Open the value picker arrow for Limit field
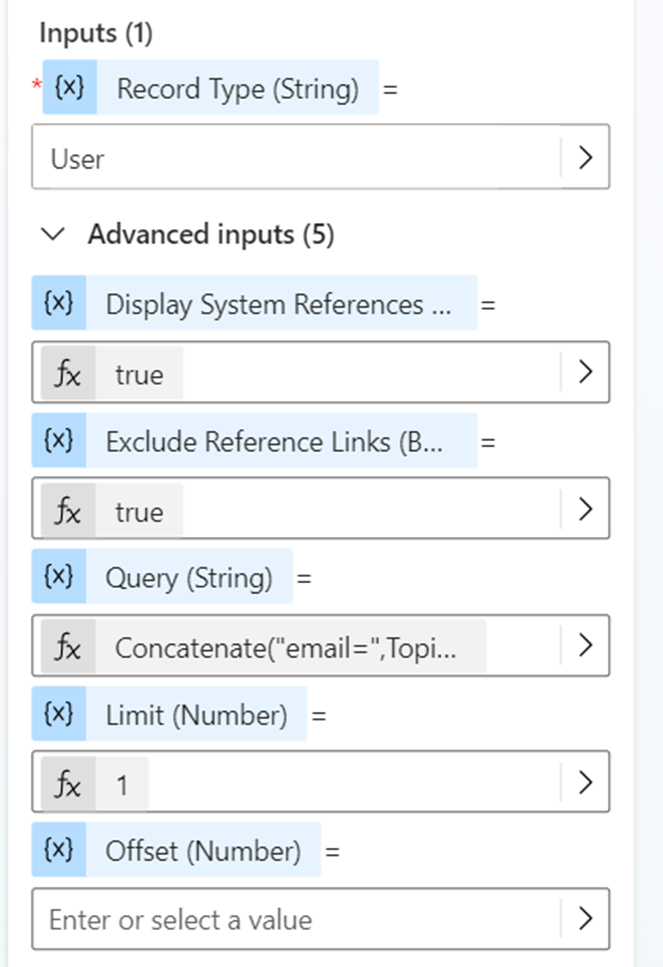The image size is (663, 967). click(x=586, y=784)
